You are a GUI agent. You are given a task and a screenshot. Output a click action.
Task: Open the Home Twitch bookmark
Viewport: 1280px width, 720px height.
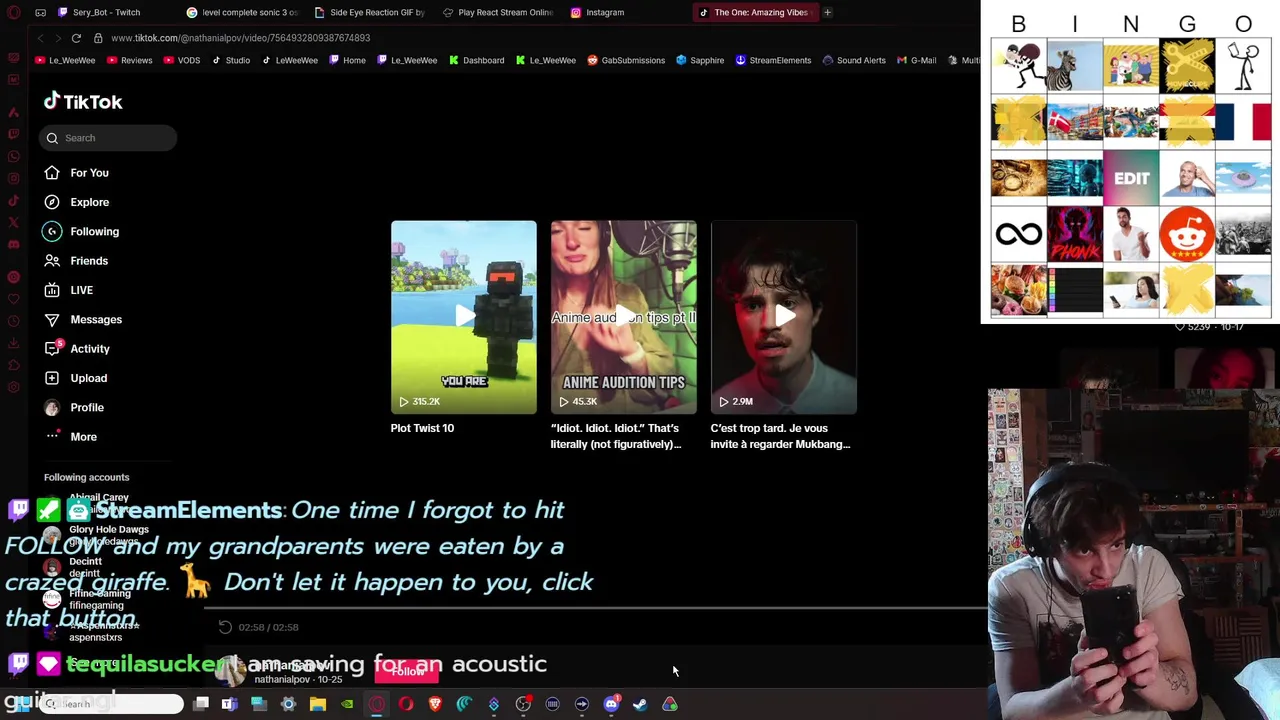point(347,60)
